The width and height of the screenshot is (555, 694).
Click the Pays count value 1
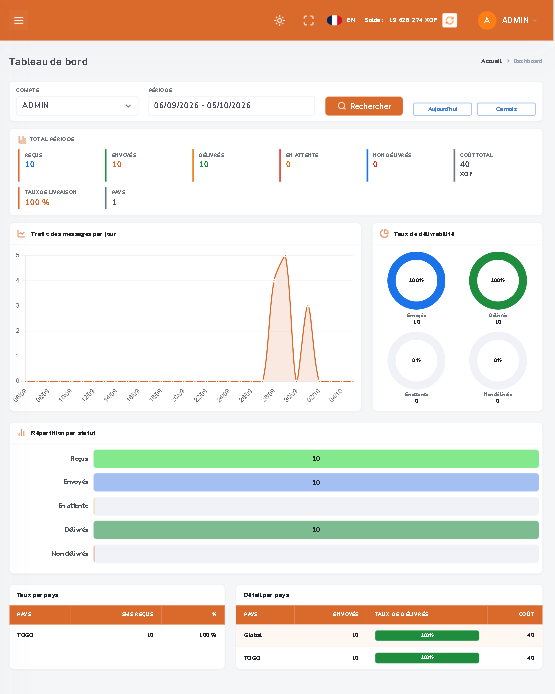114,202
